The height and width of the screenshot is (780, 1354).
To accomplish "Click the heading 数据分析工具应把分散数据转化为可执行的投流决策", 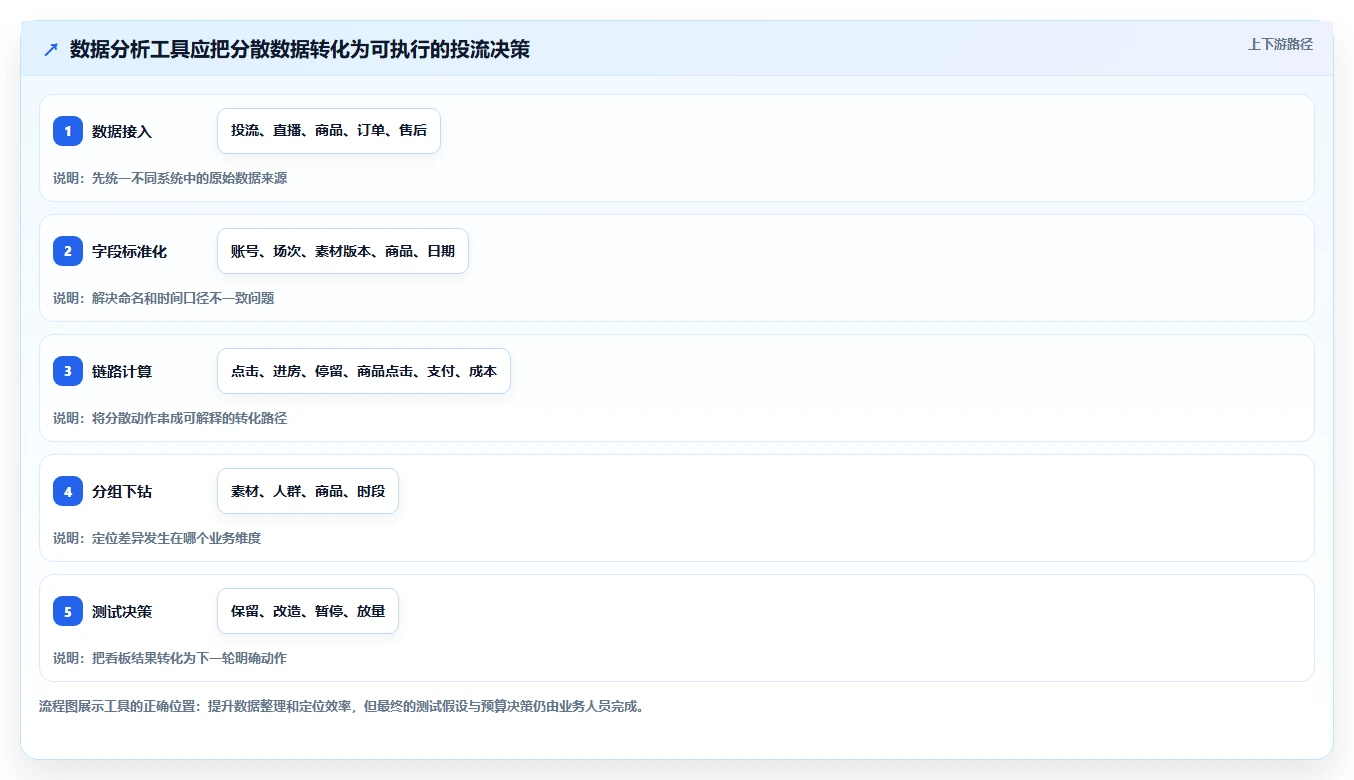I will [300, 50].
